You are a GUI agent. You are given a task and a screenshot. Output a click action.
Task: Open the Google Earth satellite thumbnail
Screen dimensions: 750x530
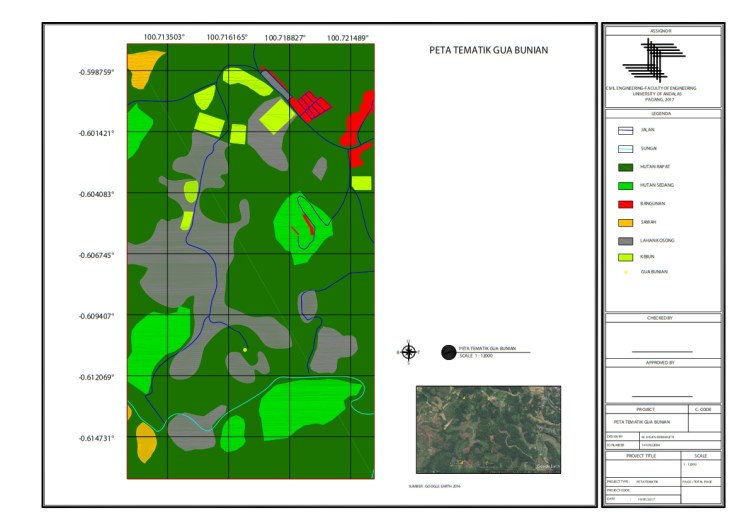(x=488, y=428)
